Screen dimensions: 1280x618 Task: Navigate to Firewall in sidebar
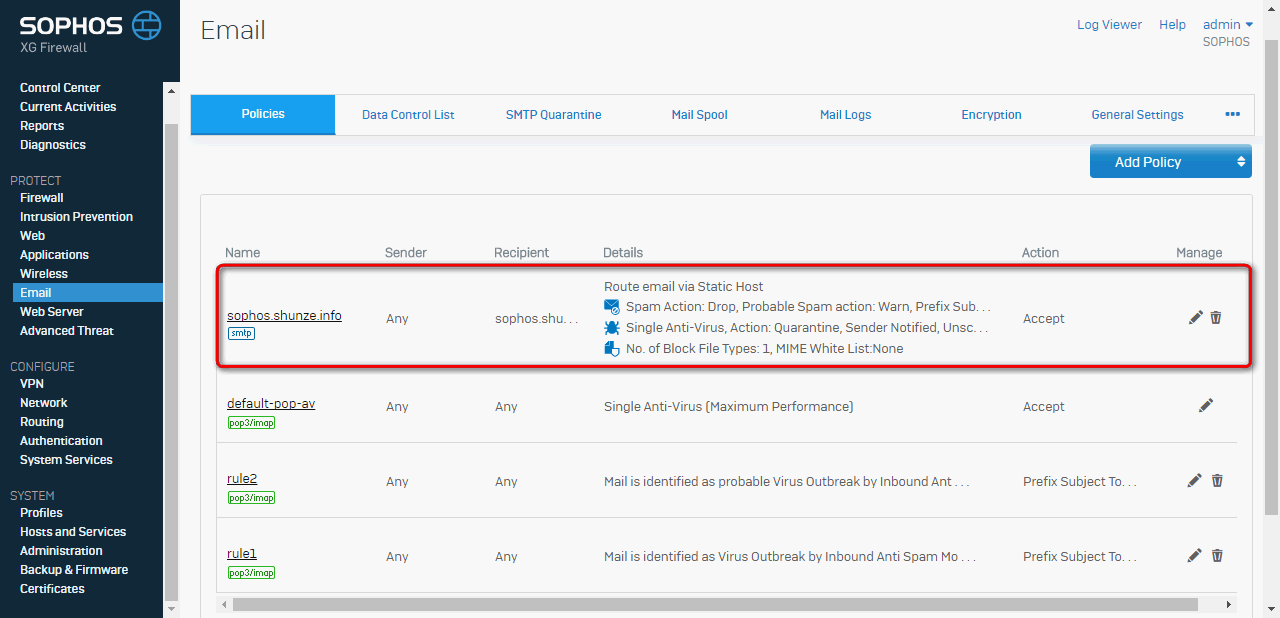click(x=42, y=198)
